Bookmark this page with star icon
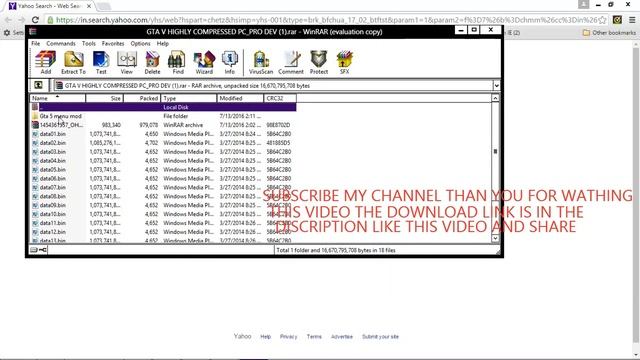Viewport: 640px width, 360px height. tap(602, 20)
